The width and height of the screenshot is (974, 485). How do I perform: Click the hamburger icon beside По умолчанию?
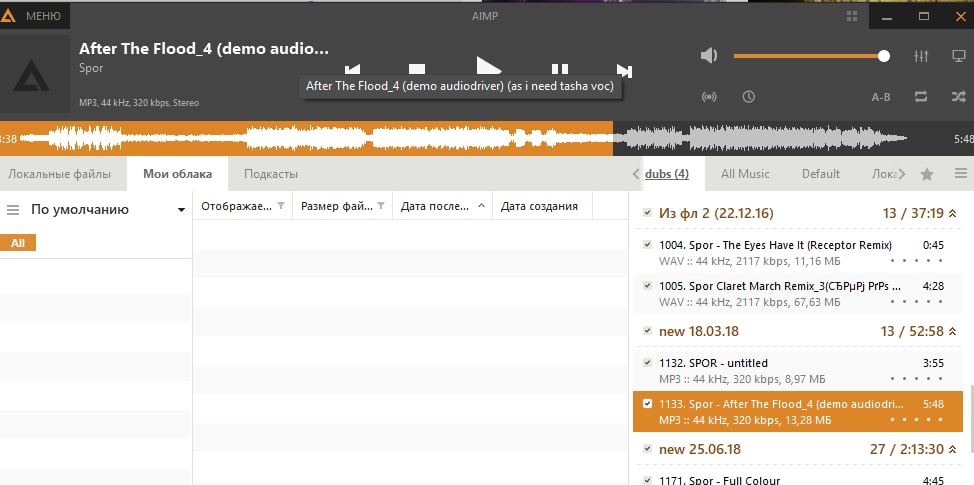13,210
